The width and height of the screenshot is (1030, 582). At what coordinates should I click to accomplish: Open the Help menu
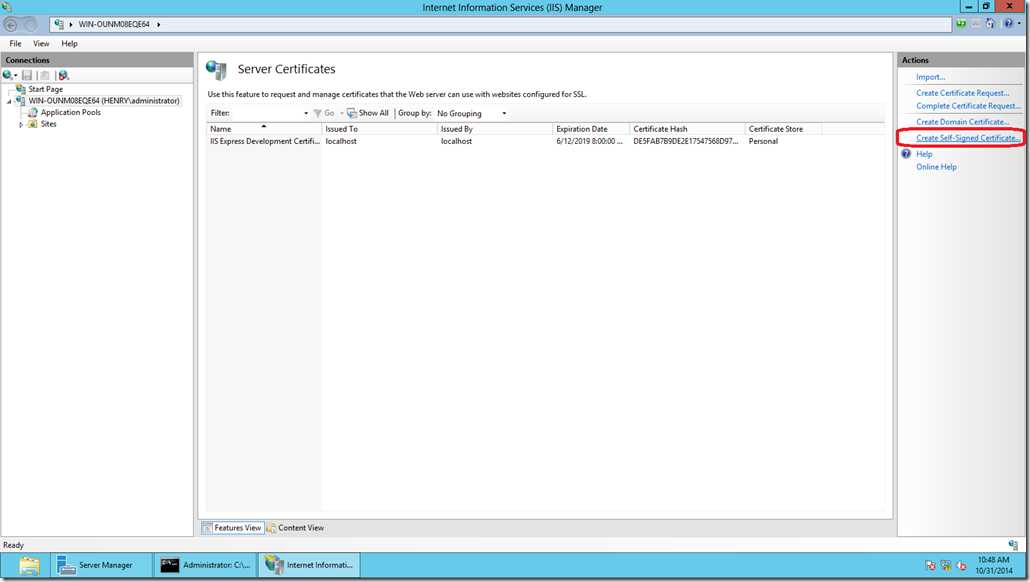[70, 43]
